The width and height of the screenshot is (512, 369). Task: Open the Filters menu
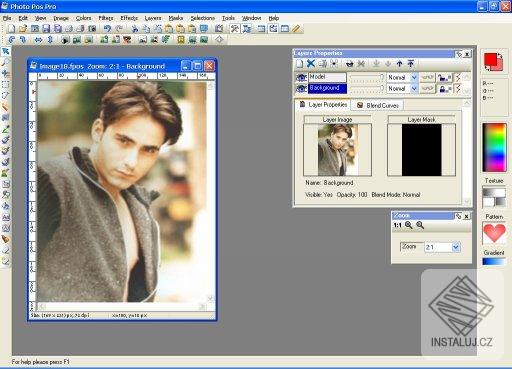[106, 18]
